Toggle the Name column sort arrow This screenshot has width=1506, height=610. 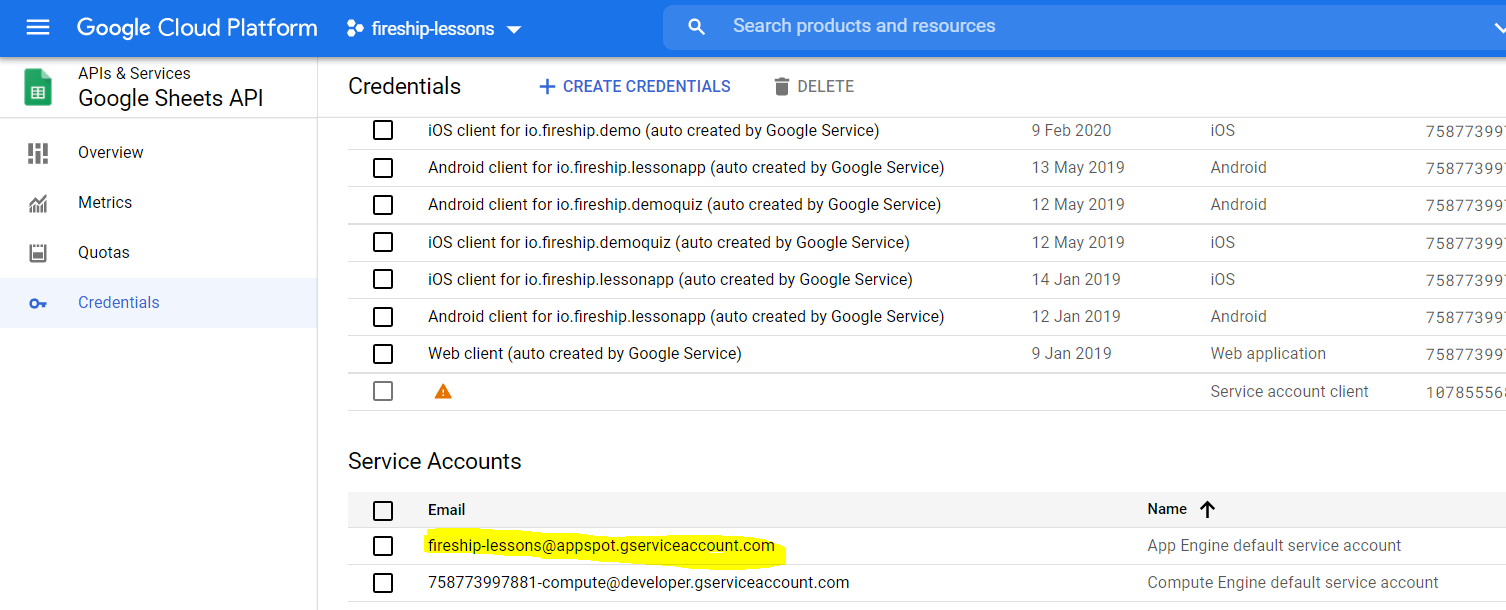point(1207,509)
